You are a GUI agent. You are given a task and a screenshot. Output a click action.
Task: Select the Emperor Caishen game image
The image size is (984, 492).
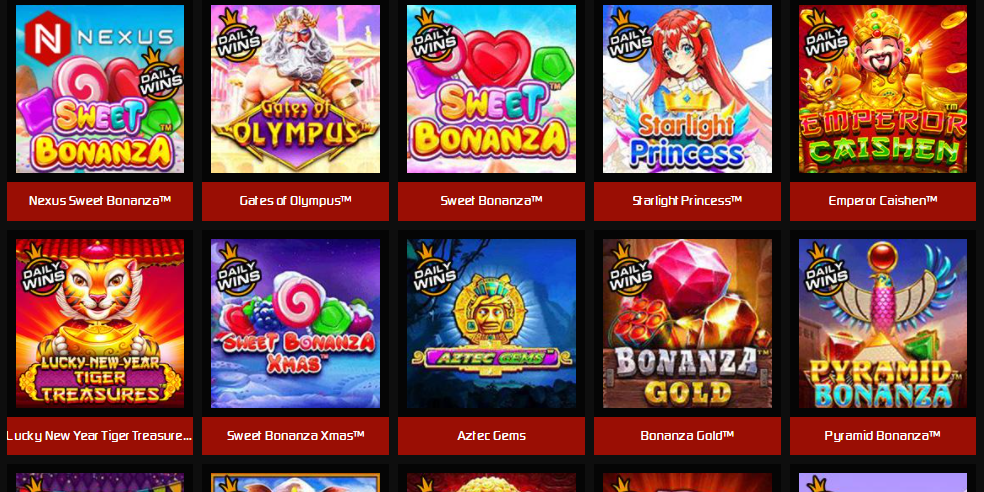coord(883,89)
